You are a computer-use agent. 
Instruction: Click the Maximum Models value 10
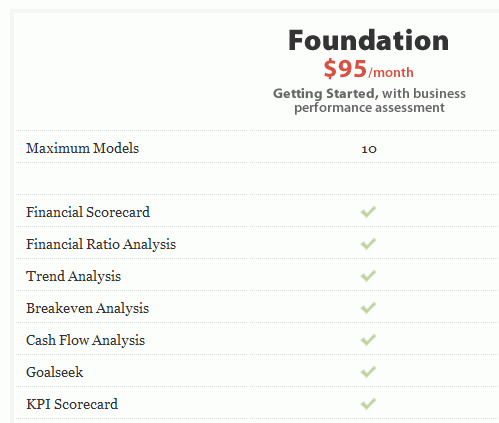(x=369, y=149)
